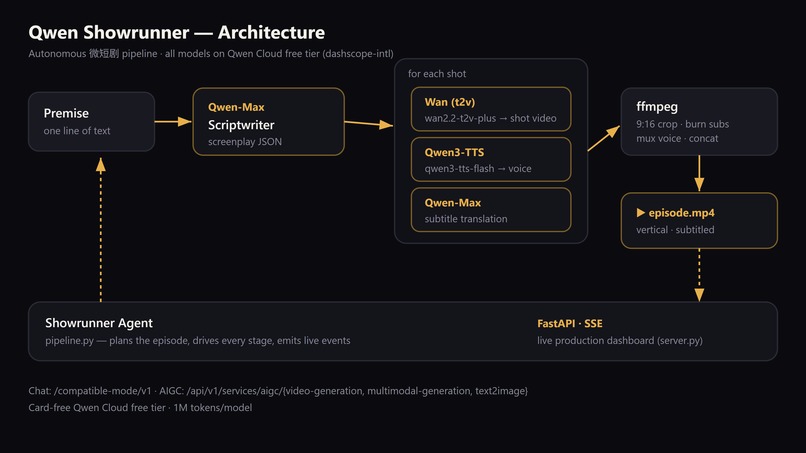Click the pipeline.py description line
This screenshot has height=453, width=806.
(x=198, y=340)
